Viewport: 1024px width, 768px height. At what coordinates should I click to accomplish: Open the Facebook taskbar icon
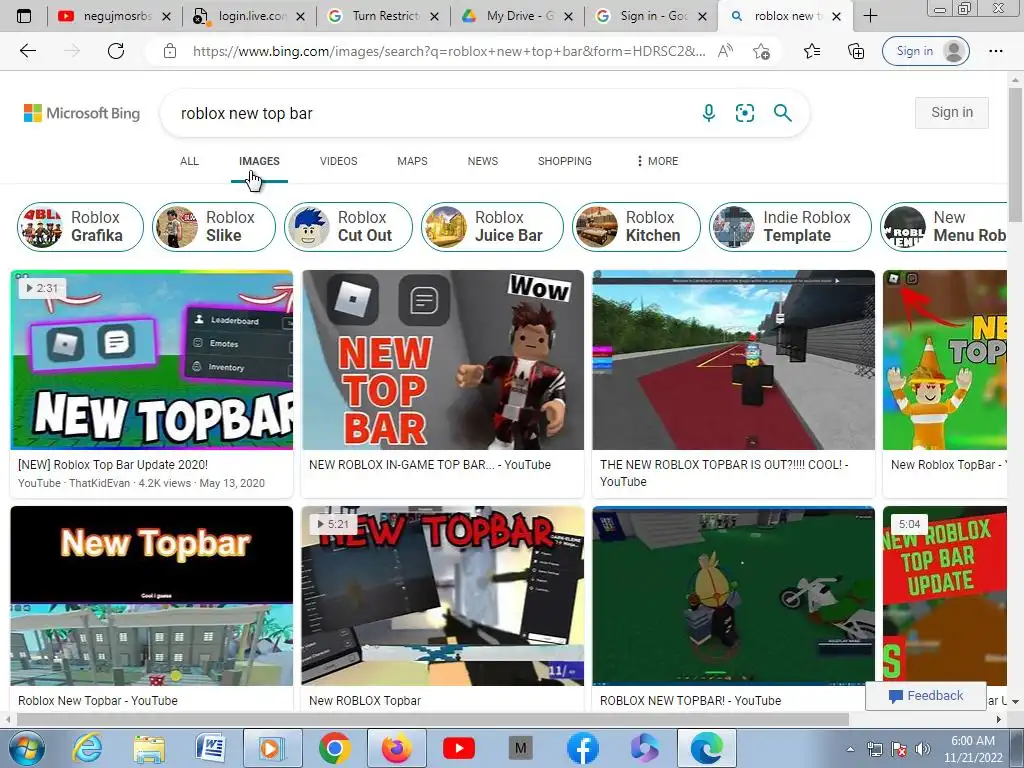point(583,748)
